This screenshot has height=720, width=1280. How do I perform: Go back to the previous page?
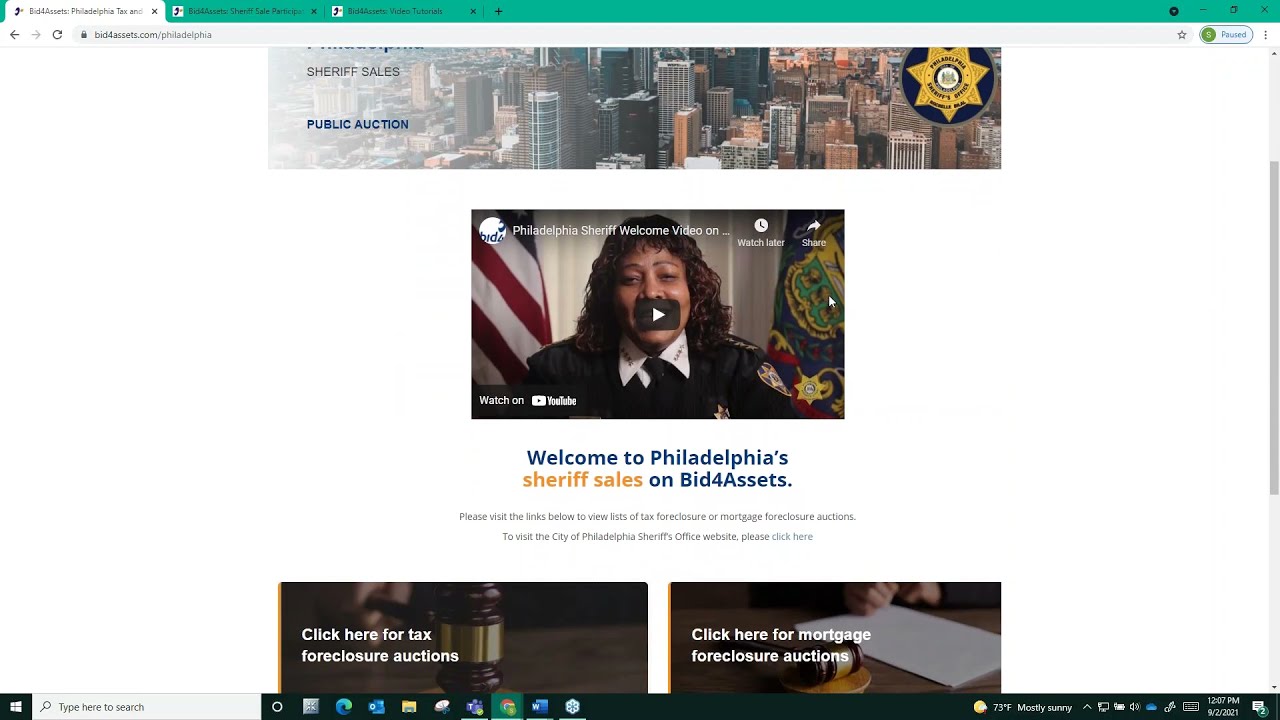(x=14, y=34)
